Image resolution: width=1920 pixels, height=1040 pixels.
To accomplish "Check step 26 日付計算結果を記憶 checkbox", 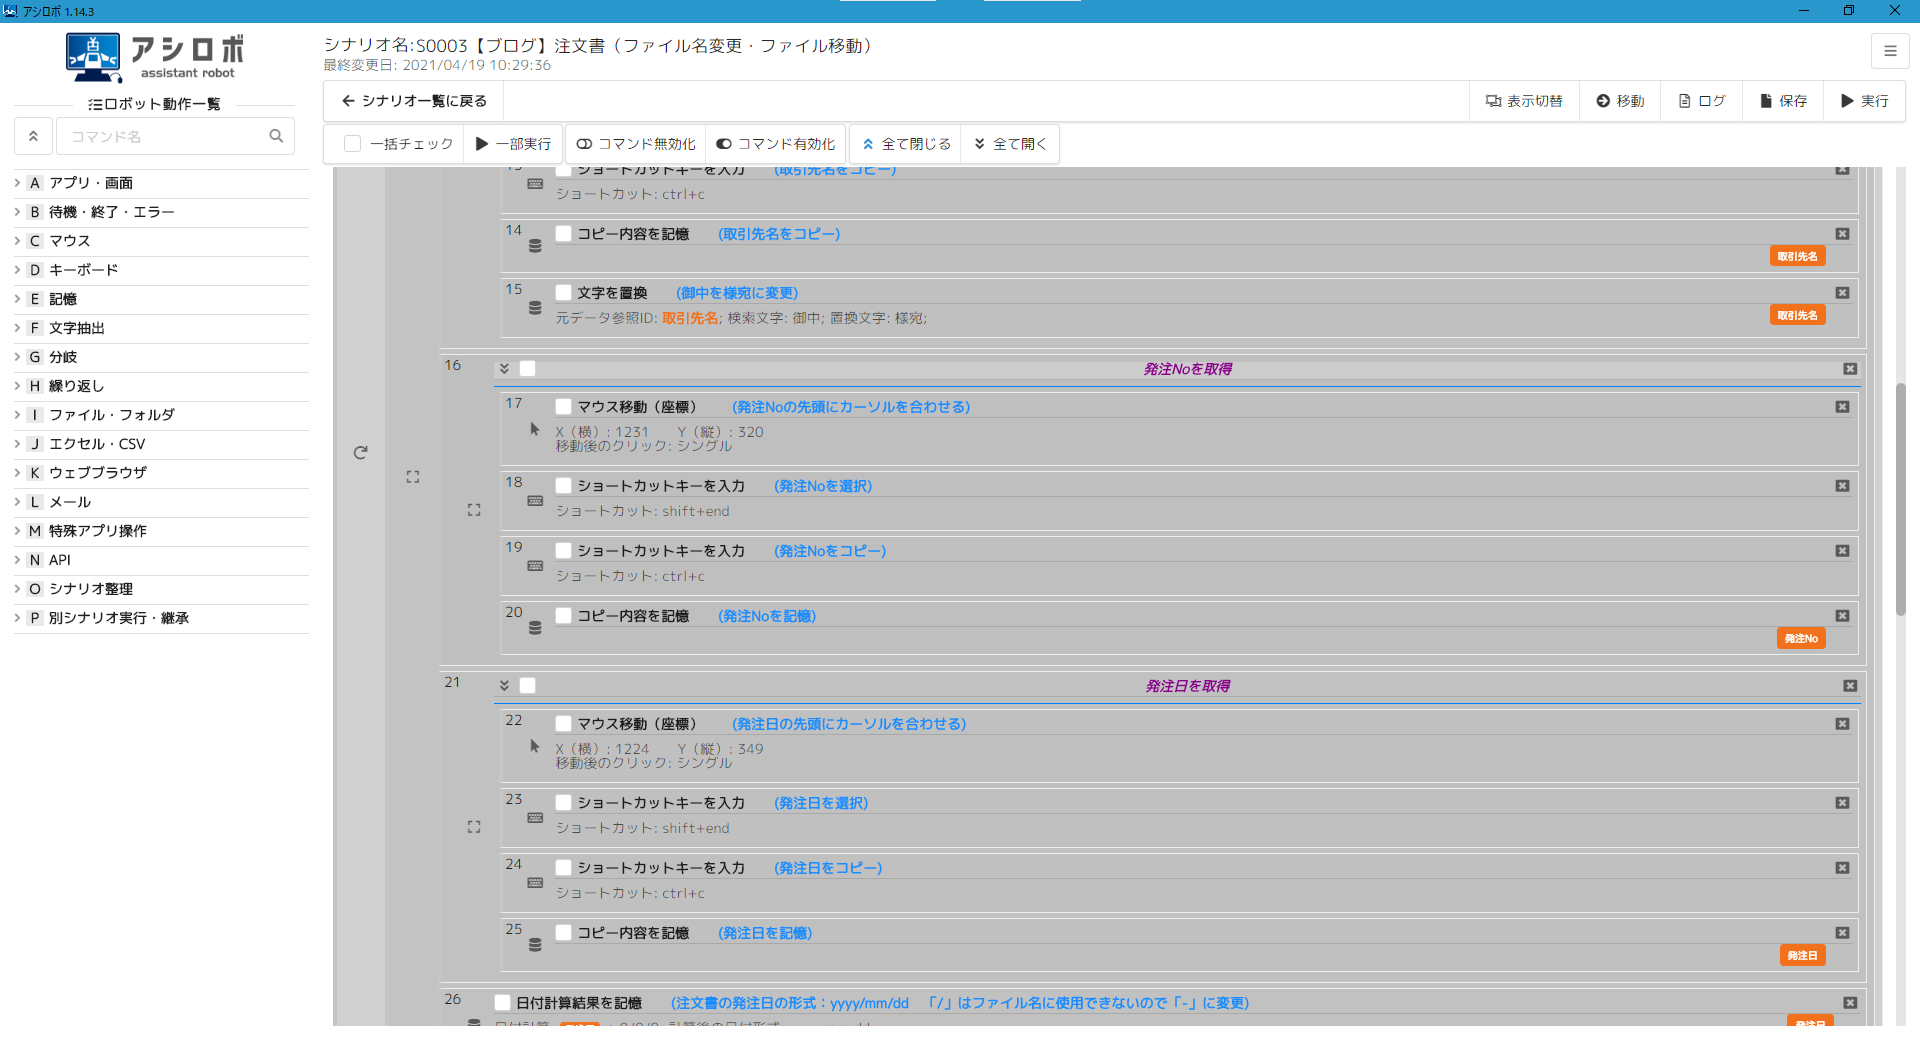I will tap(503, 1003).
